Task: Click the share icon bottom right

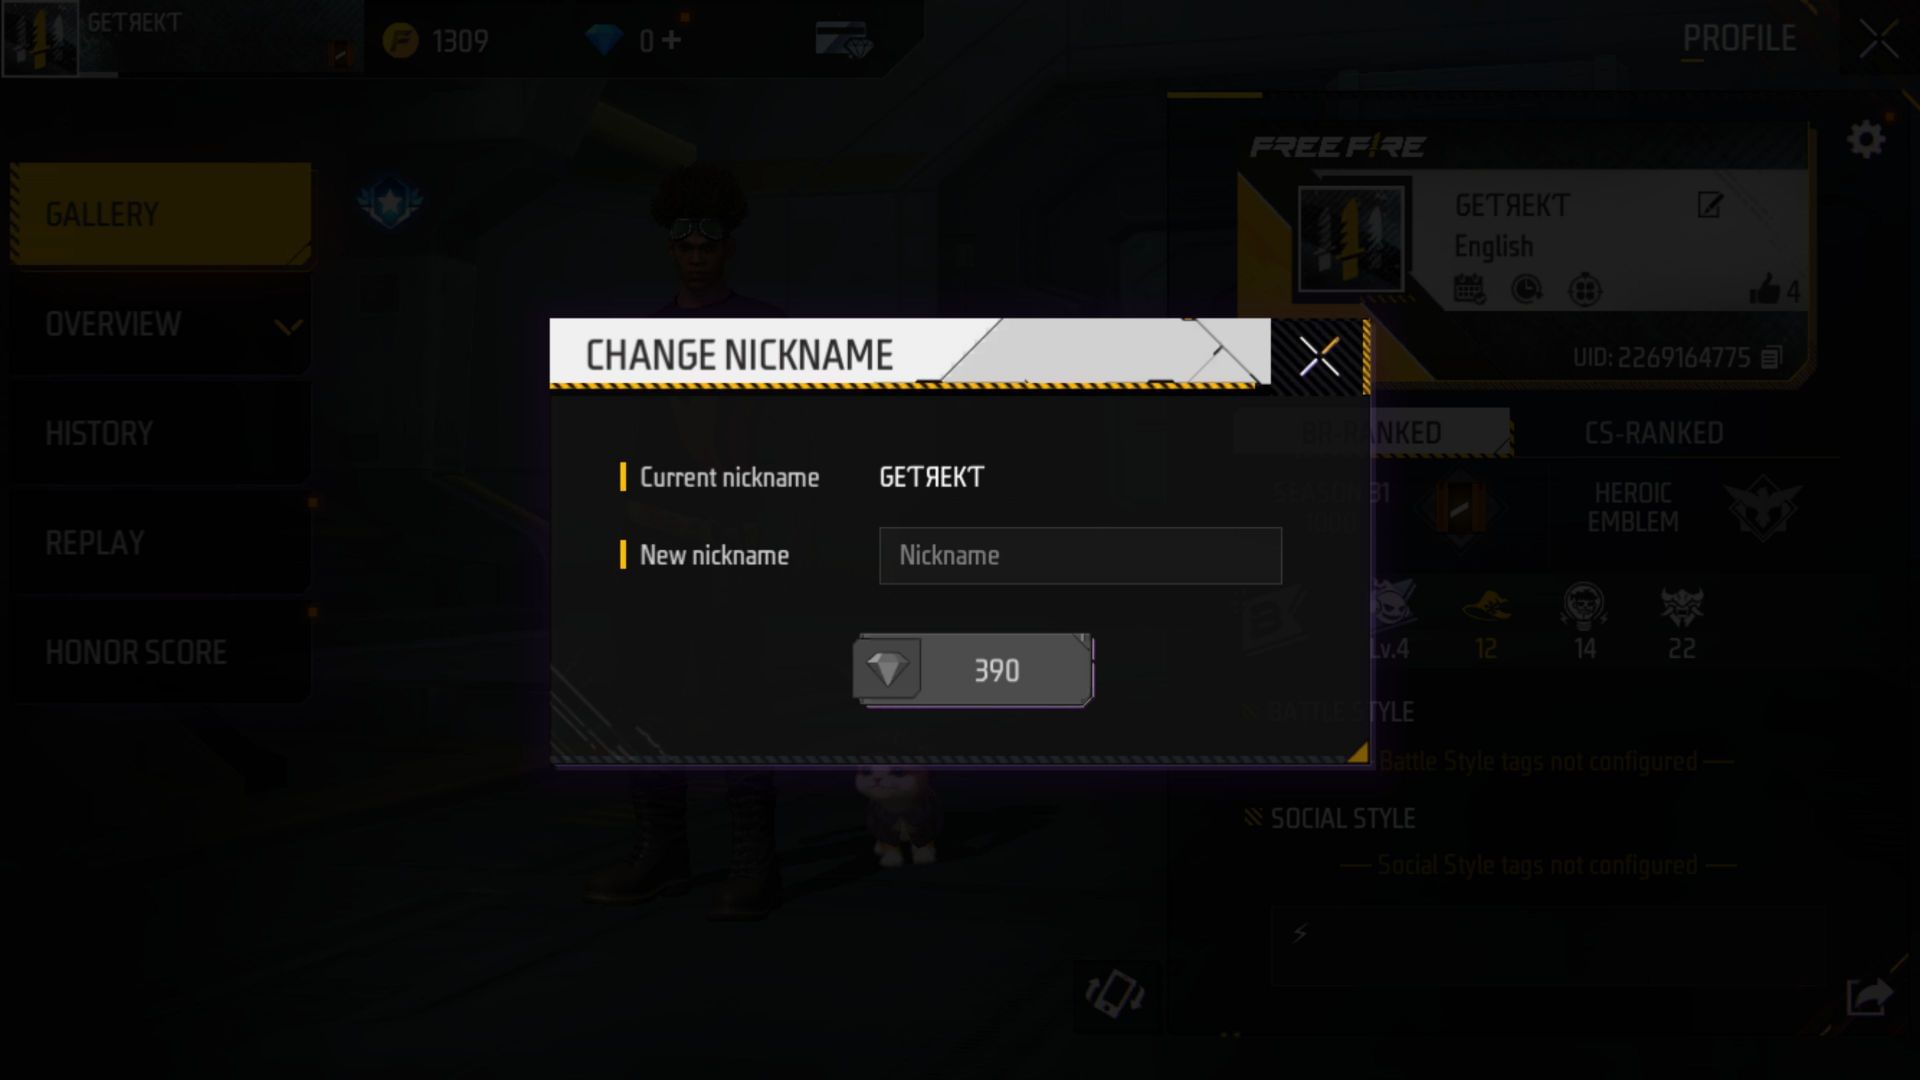Action: [1871, 996]
